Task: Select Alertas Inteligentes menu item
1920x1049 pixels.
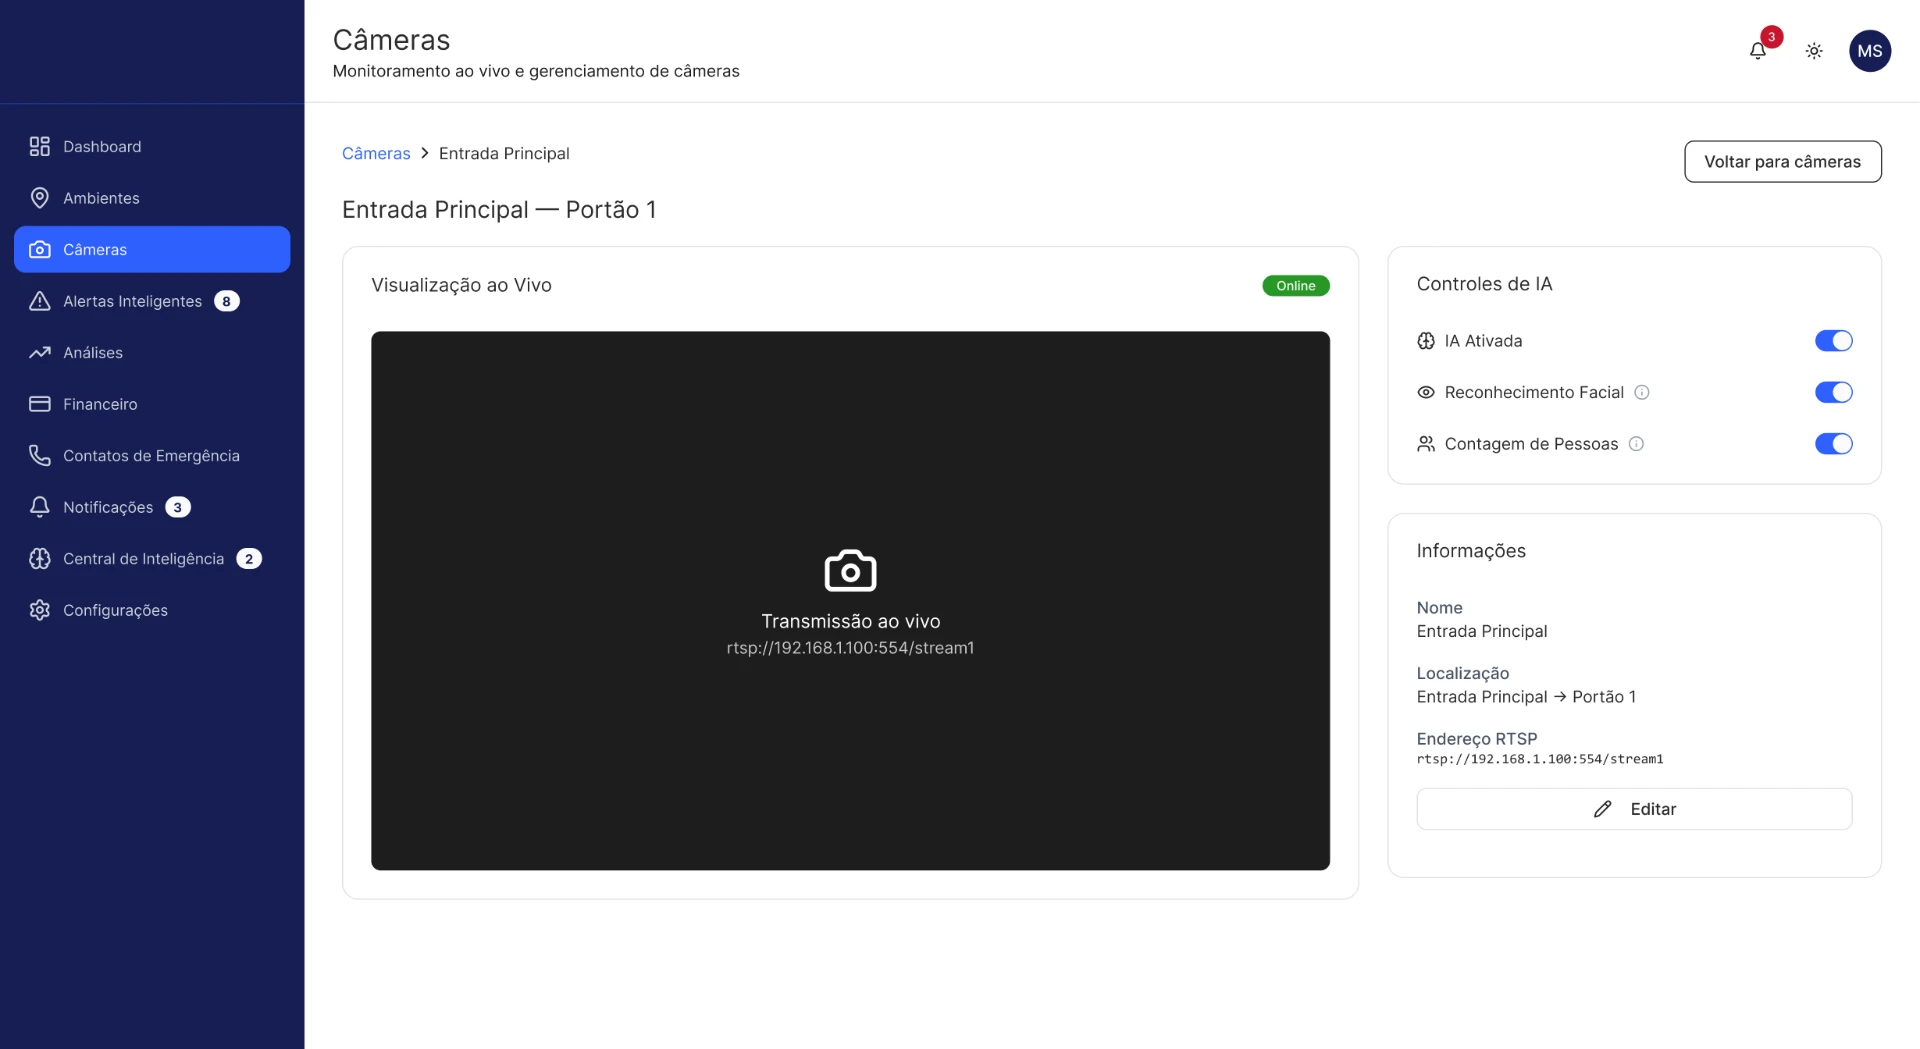Action: coord(152,301)
